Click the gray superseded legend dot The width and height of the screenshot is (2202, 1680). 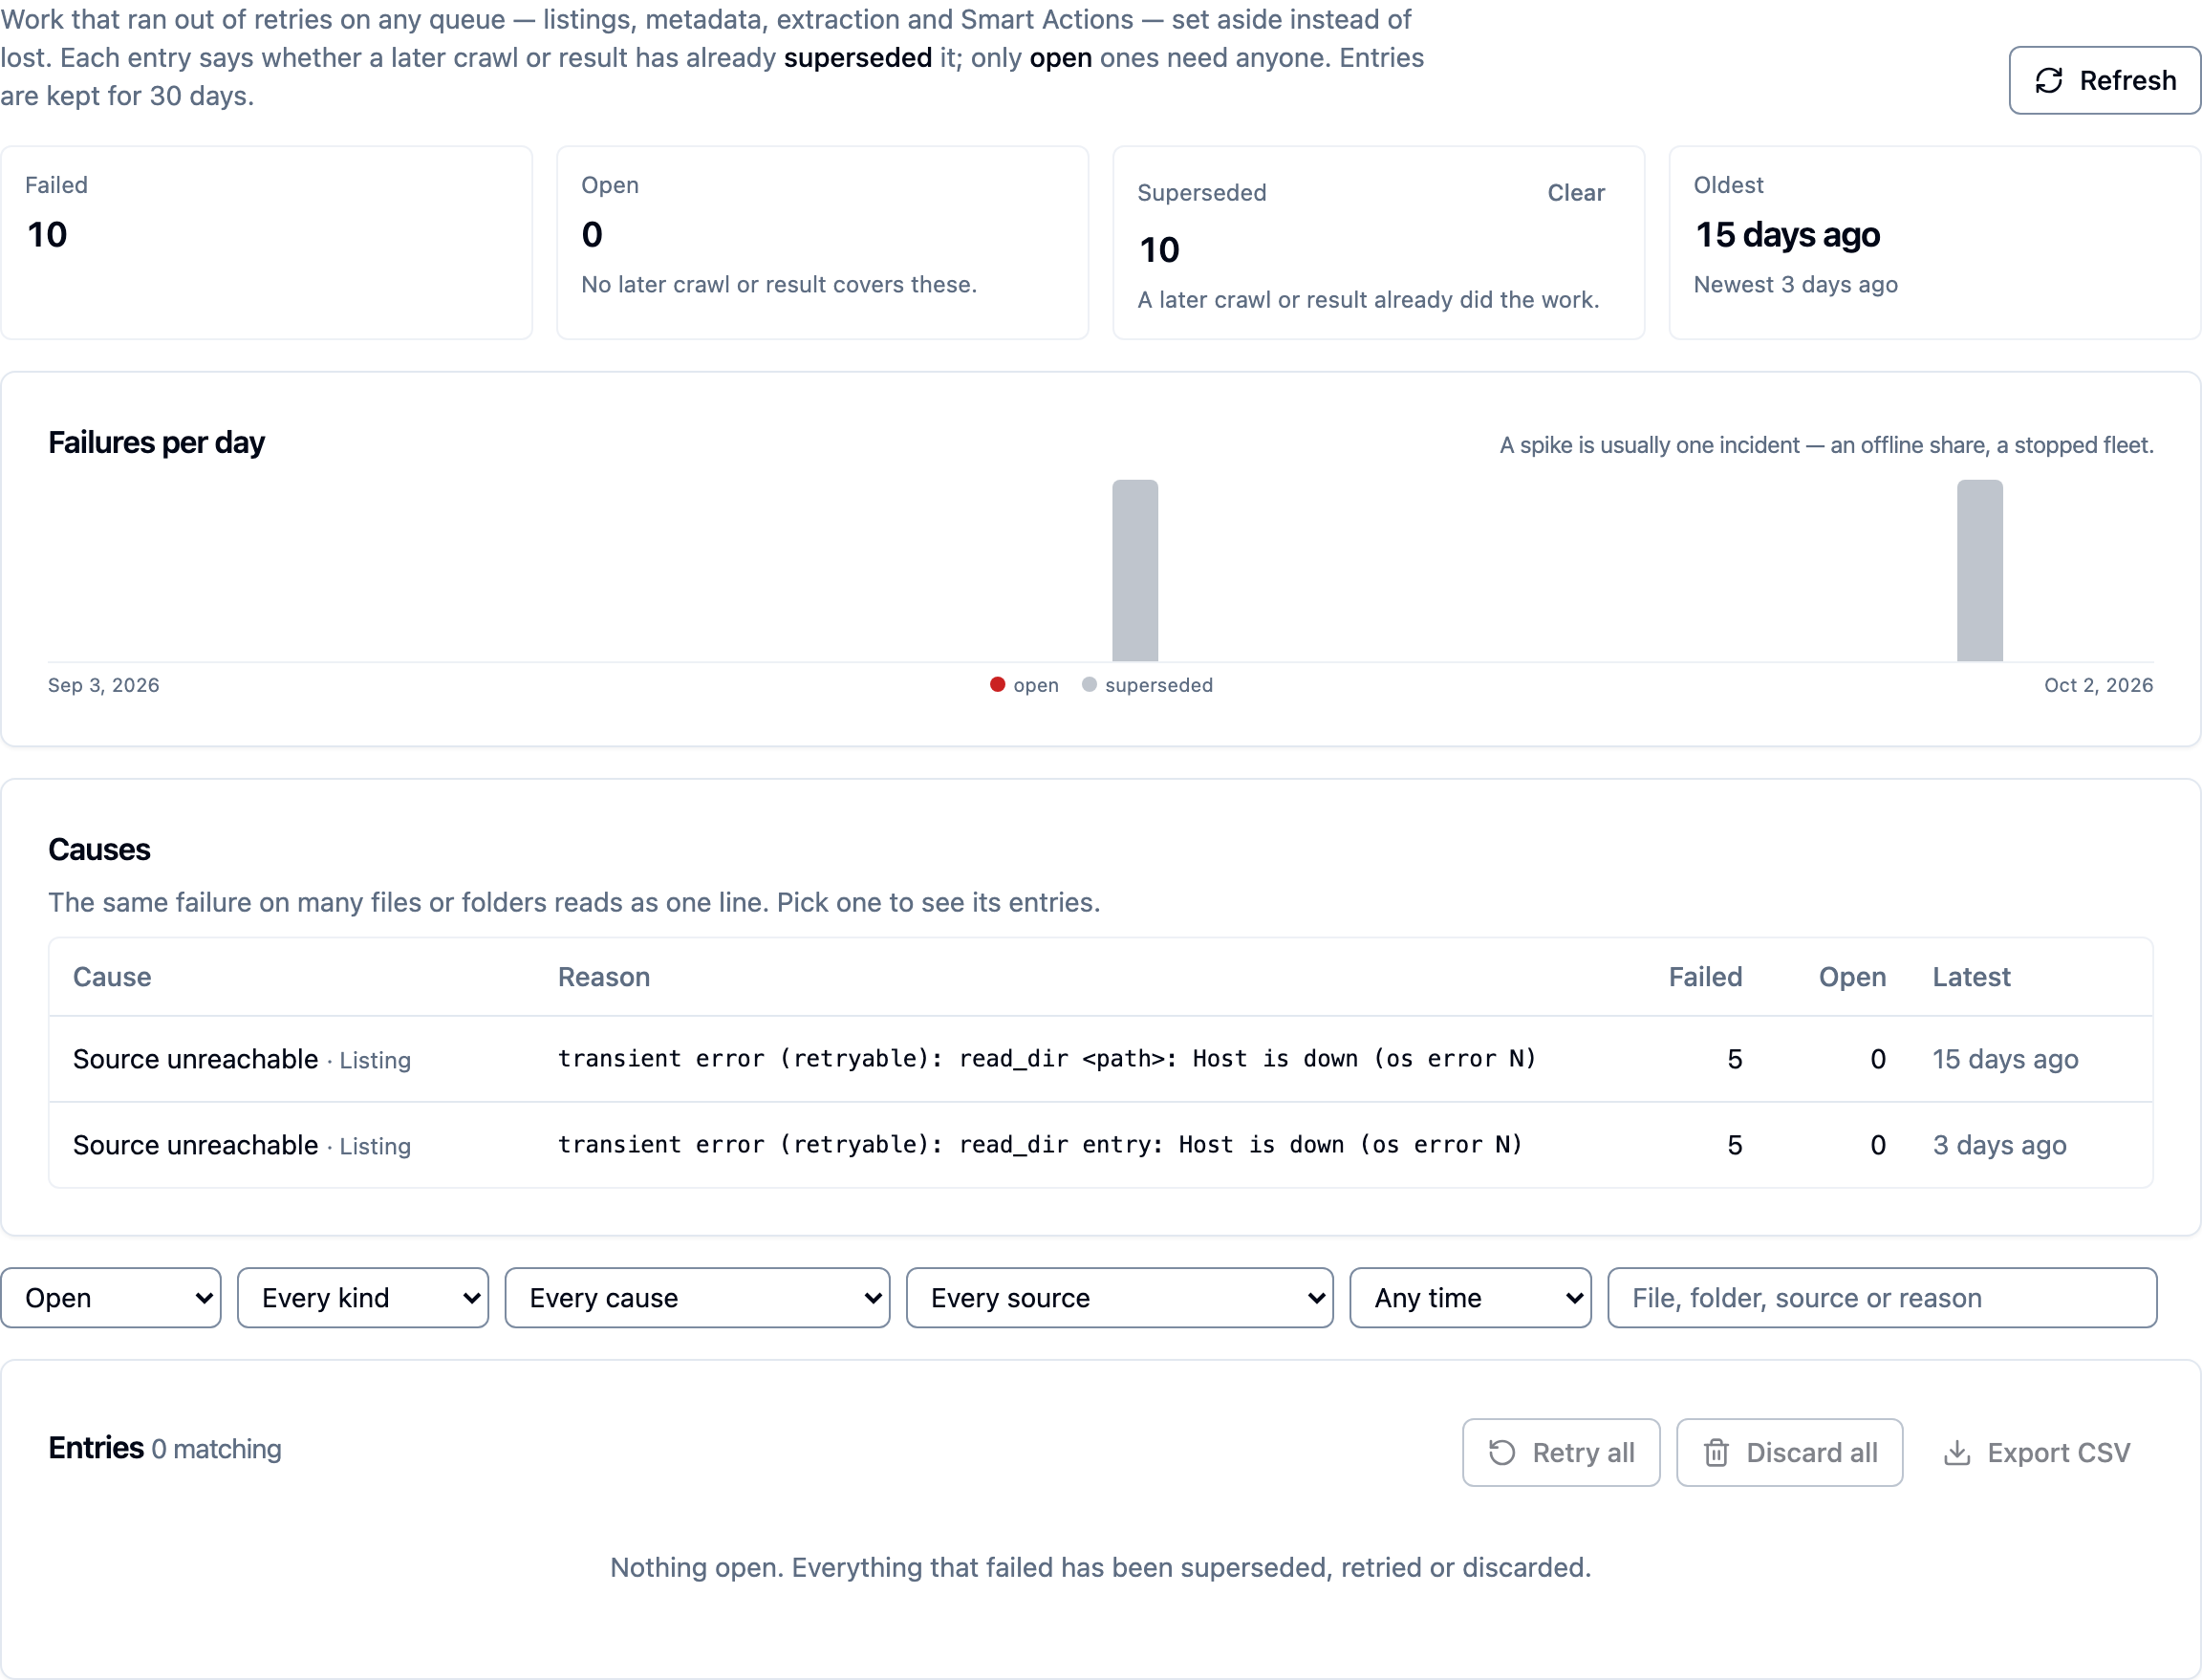[x=1089, y=685]
